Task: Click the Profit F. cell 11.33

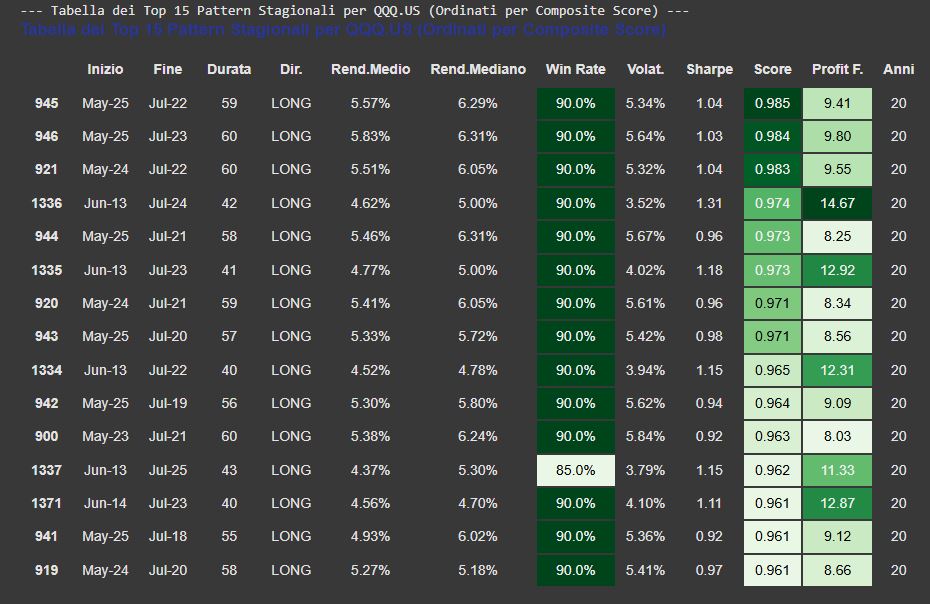Action: [837, 471]
